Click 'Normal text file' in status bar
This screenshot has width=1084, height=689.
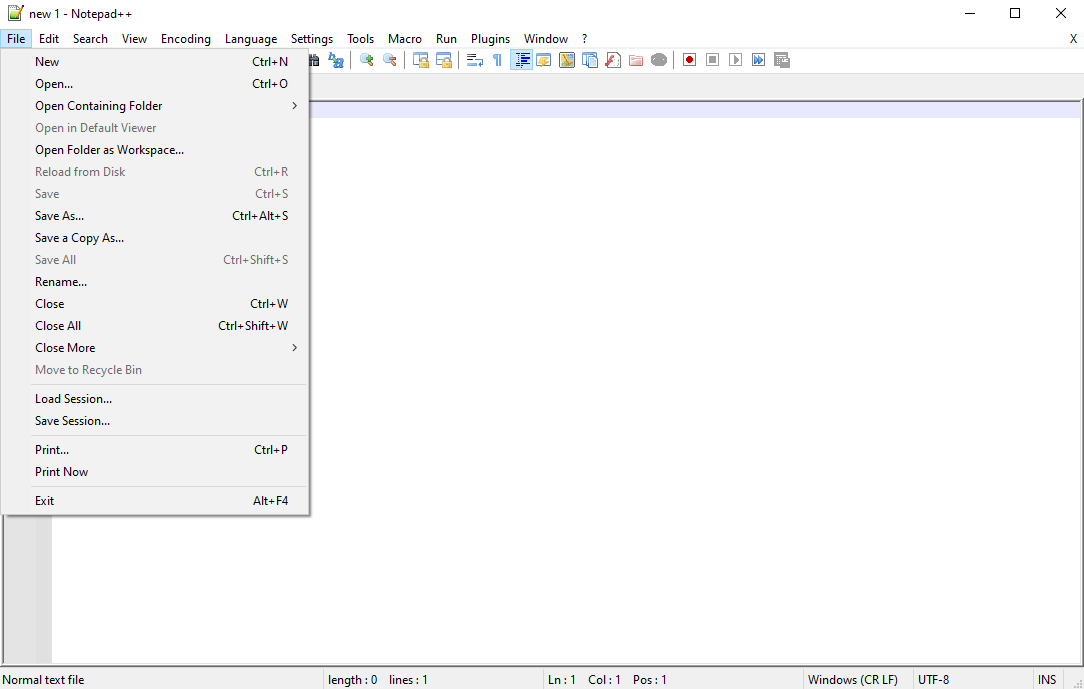tap(44, 680)
